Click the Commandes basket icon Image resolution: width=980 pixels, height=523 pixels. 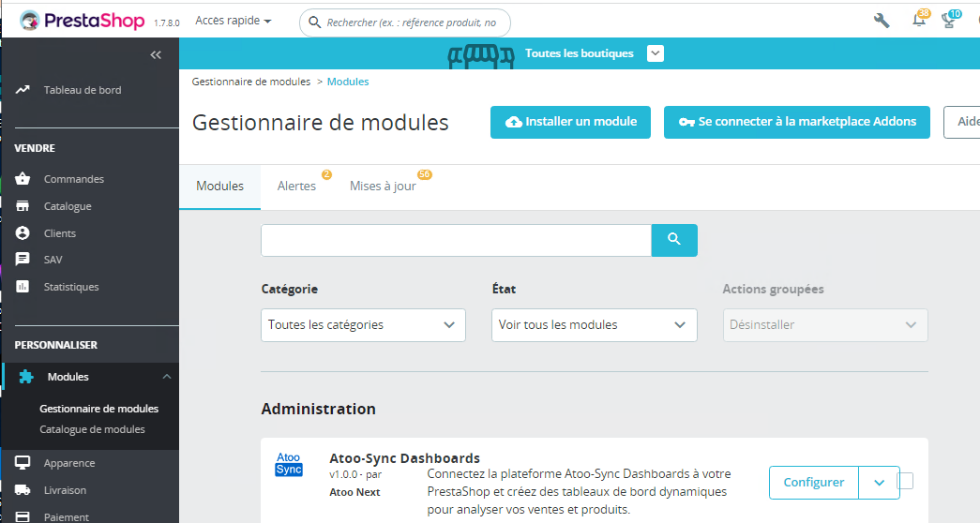click(x=22, y=179)
